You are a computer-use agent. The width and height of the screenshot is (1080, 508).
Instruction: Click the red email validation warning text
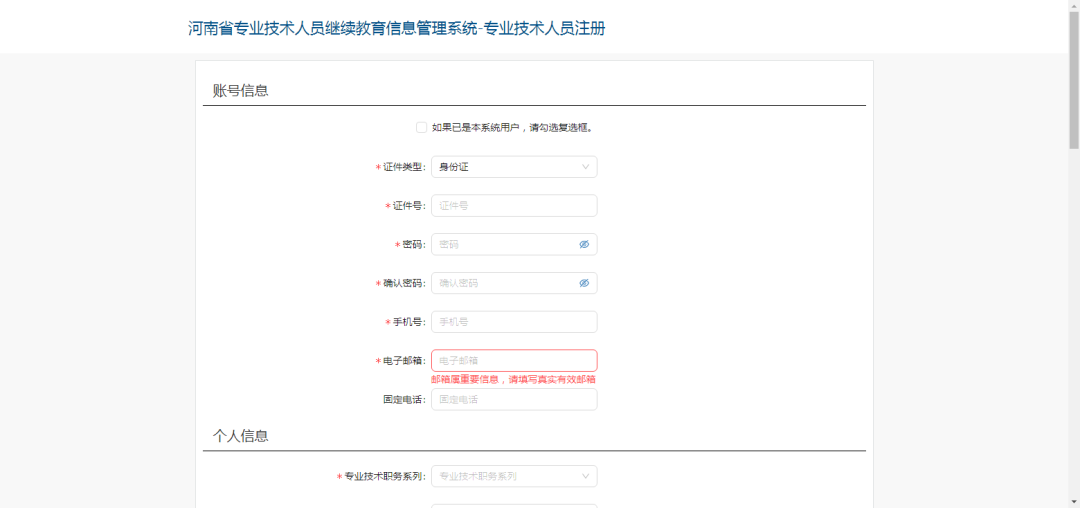pyautogui.click(x=513, y=380)
